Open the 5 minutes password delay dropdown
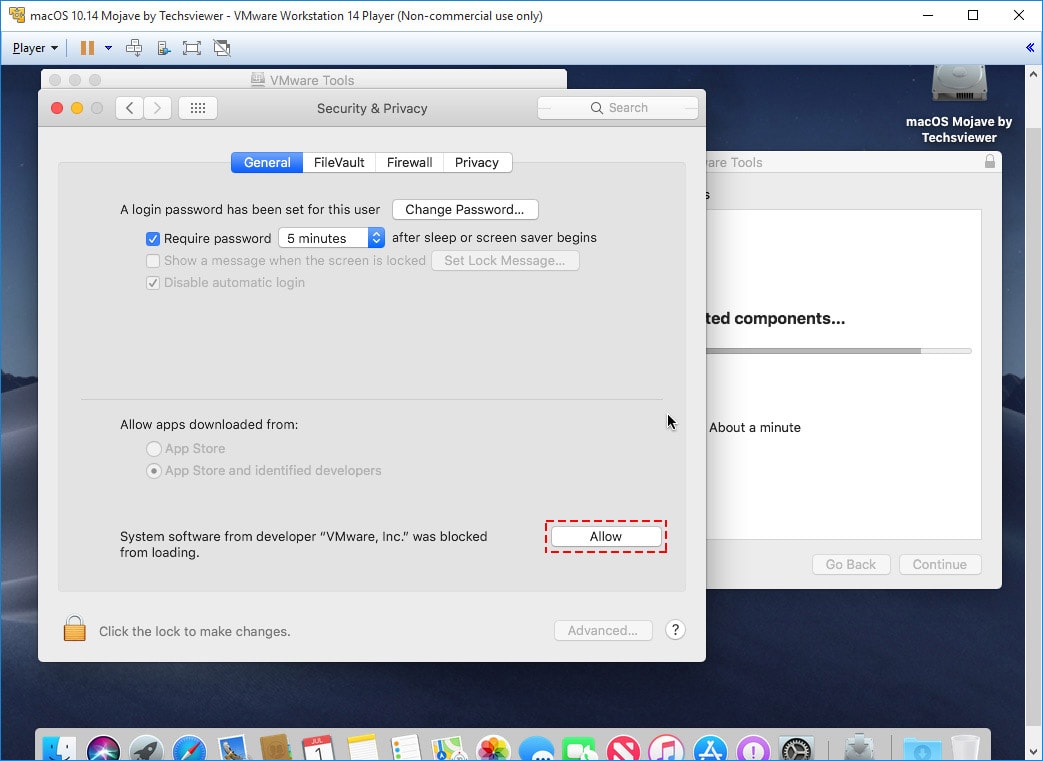The width and height of the screenshot is (1043, 761). 331,238
